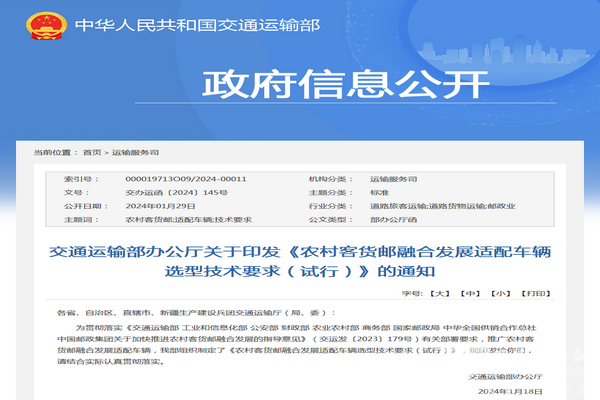Open 运输服务司 in the breadcrumb path
Viewport: 600px width, 400px height.
coord(135,152)
